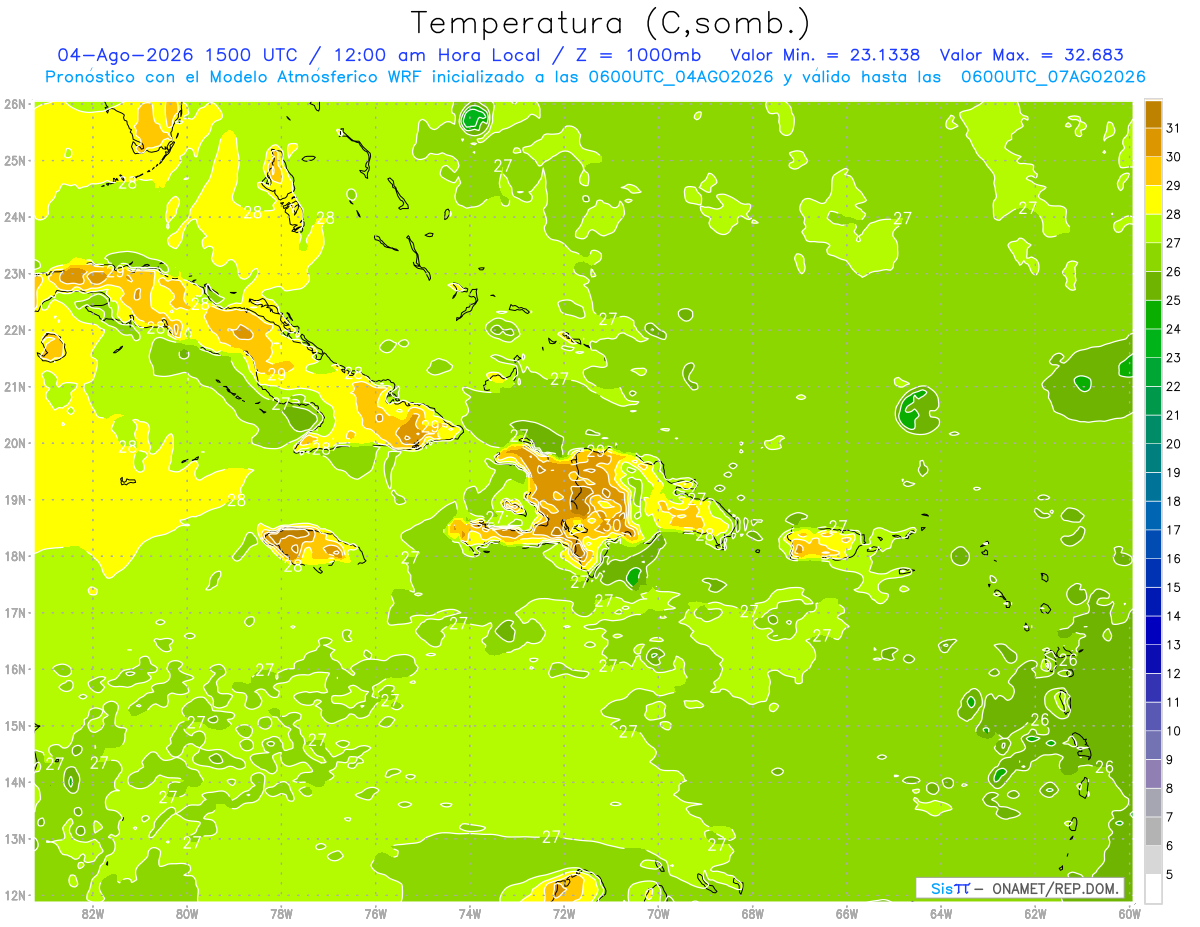
Task: Click the valid-until time '0600UTC_07AGO2026'
Action: [x=1053, y=77]
